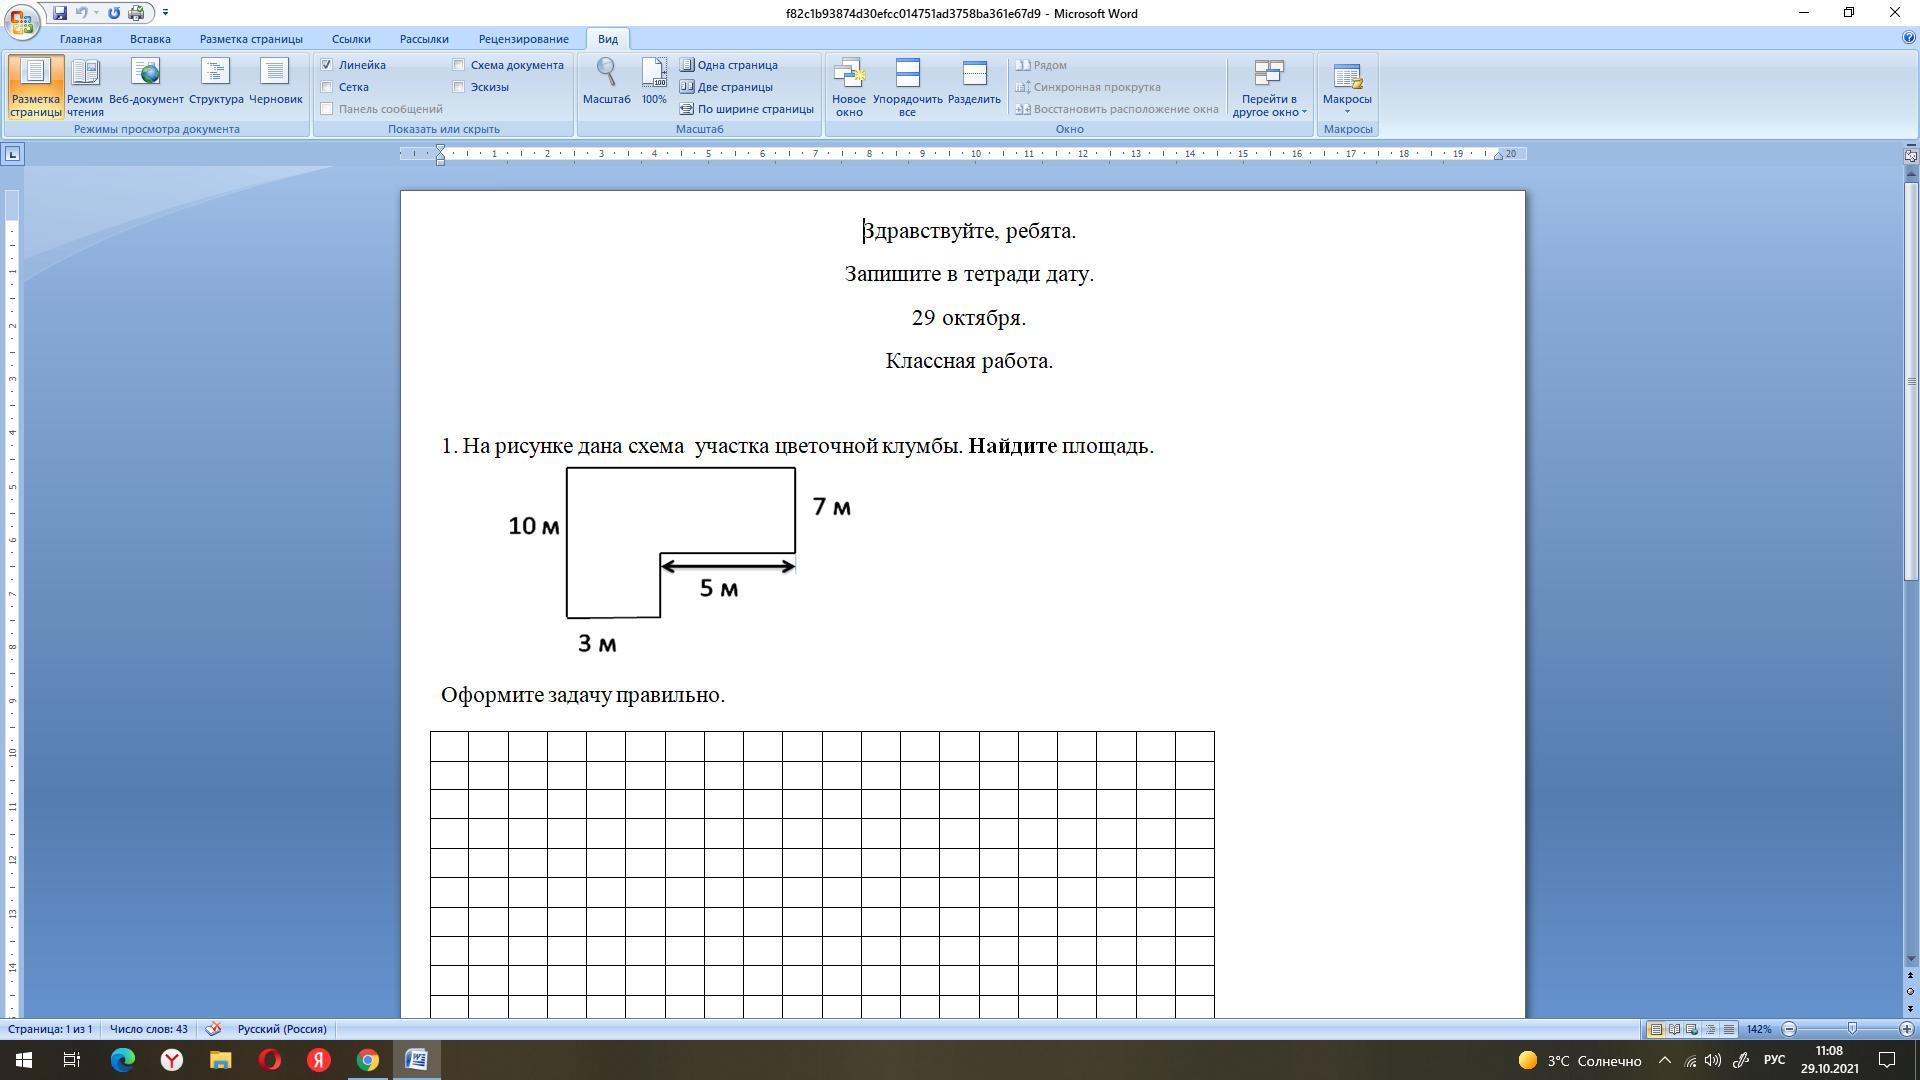Open the Вставка ribbon tab
The width and height of the screenshot is (1920, 1080).
tap(150, 39)
